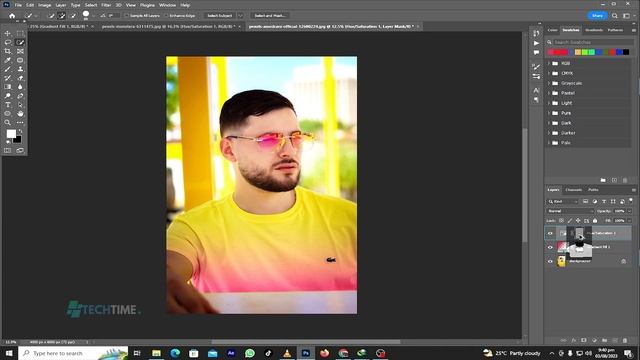Switch to the Patterns tab
The image size is (640, 360).
(615, 30)
